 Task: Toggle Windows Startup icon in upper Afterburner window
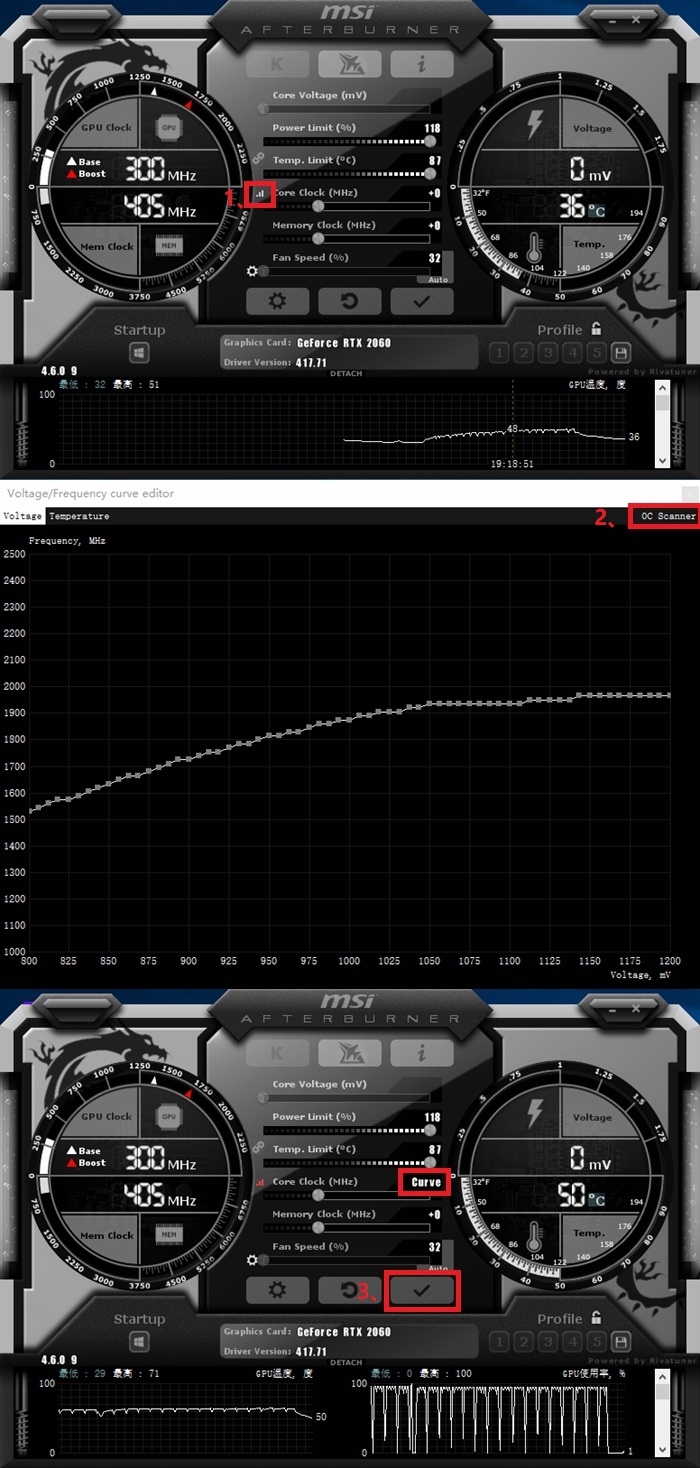pyautogui.click(x=139, y=353)
